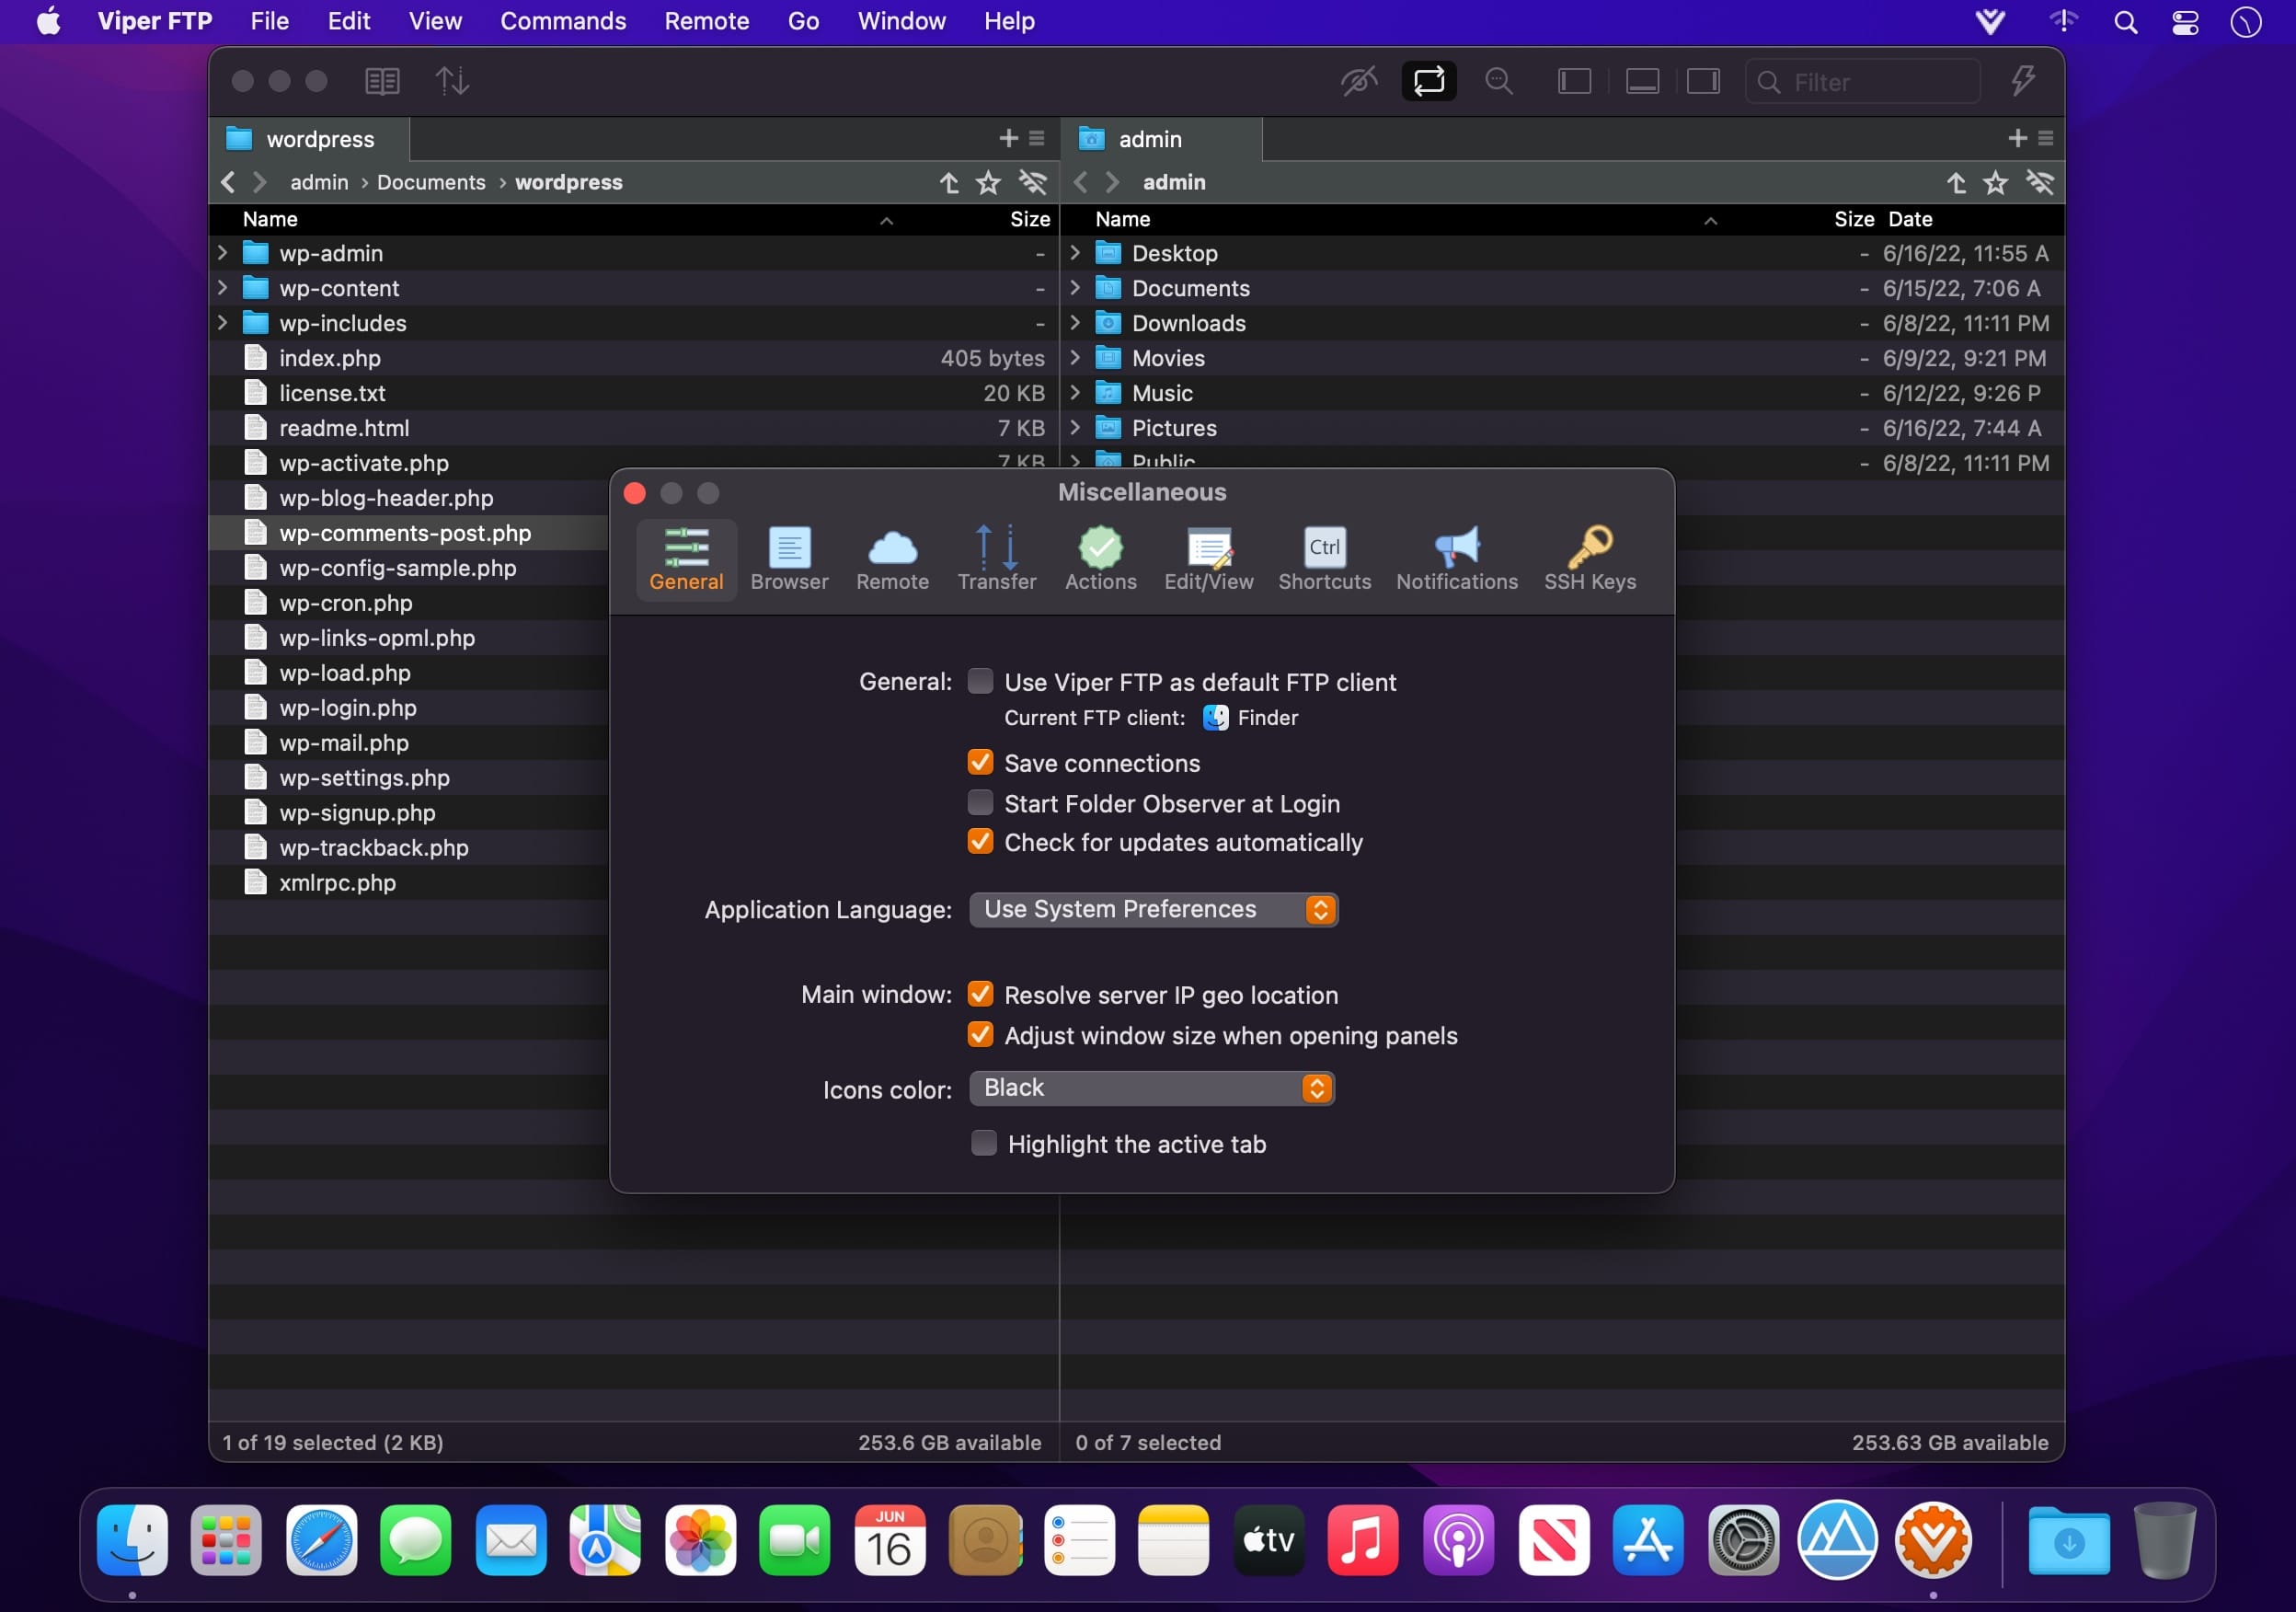The height and width of the screenshot is (1612, 2296).
Task: Open SSH Keys preferences pane
Action: click(1589, 558)
